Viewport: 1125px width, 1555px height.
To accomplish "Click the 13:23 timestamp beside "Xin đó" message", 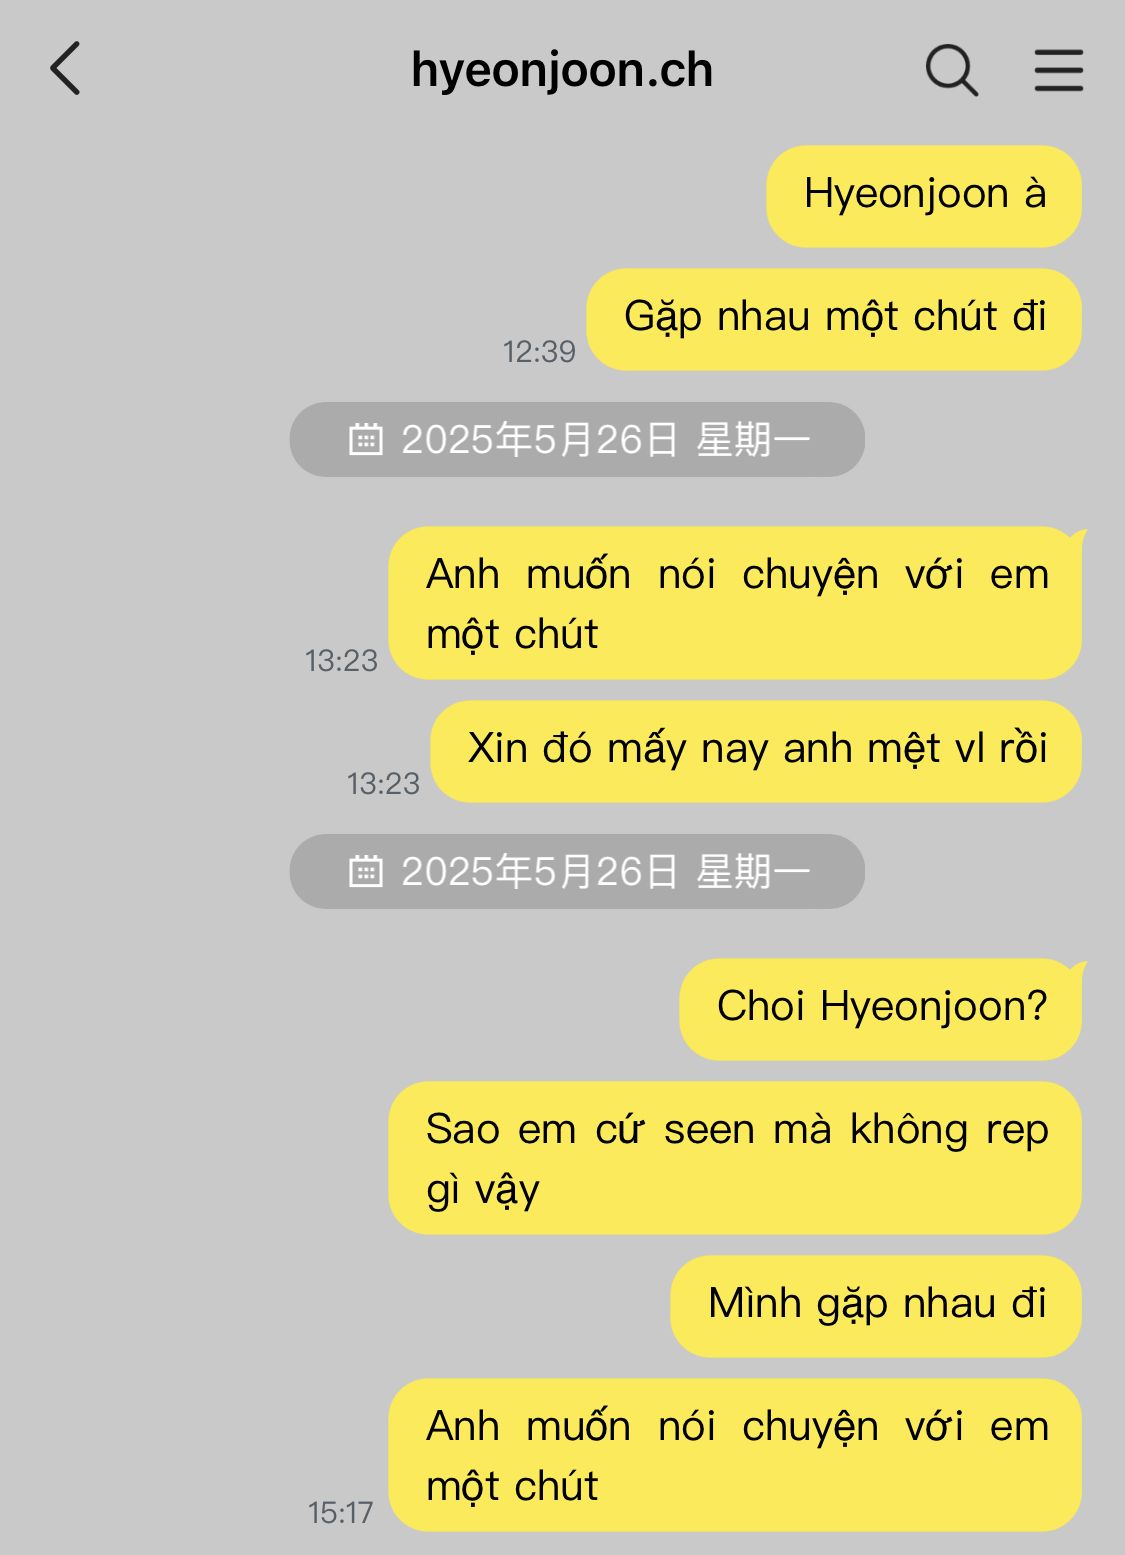I will (x=383, y=783).
